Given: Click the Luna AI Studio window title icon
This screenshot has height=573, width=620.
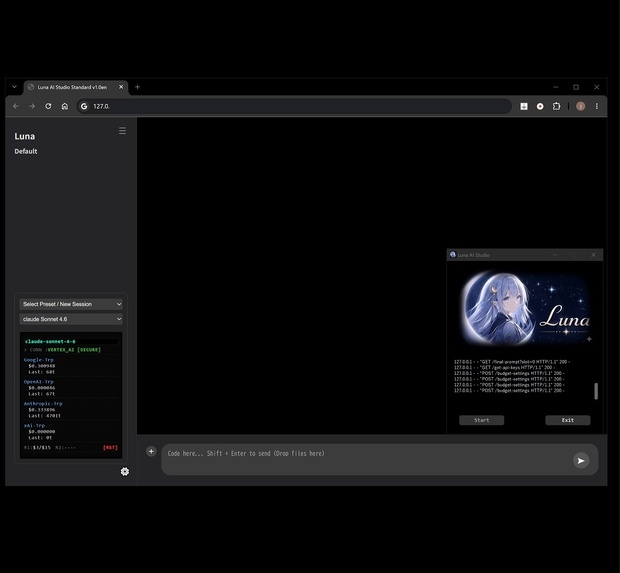Looking at the screenshot, I should coord(453,255).
